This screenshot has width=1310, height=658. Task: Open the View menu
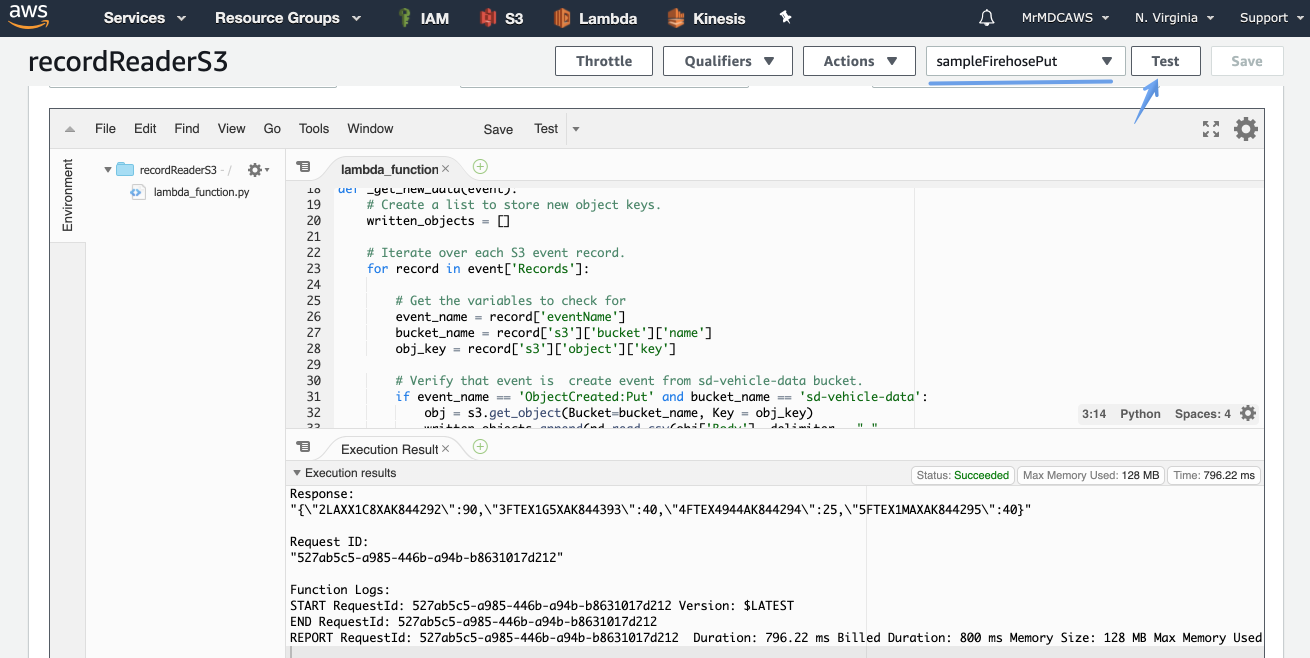click(231, 129)
